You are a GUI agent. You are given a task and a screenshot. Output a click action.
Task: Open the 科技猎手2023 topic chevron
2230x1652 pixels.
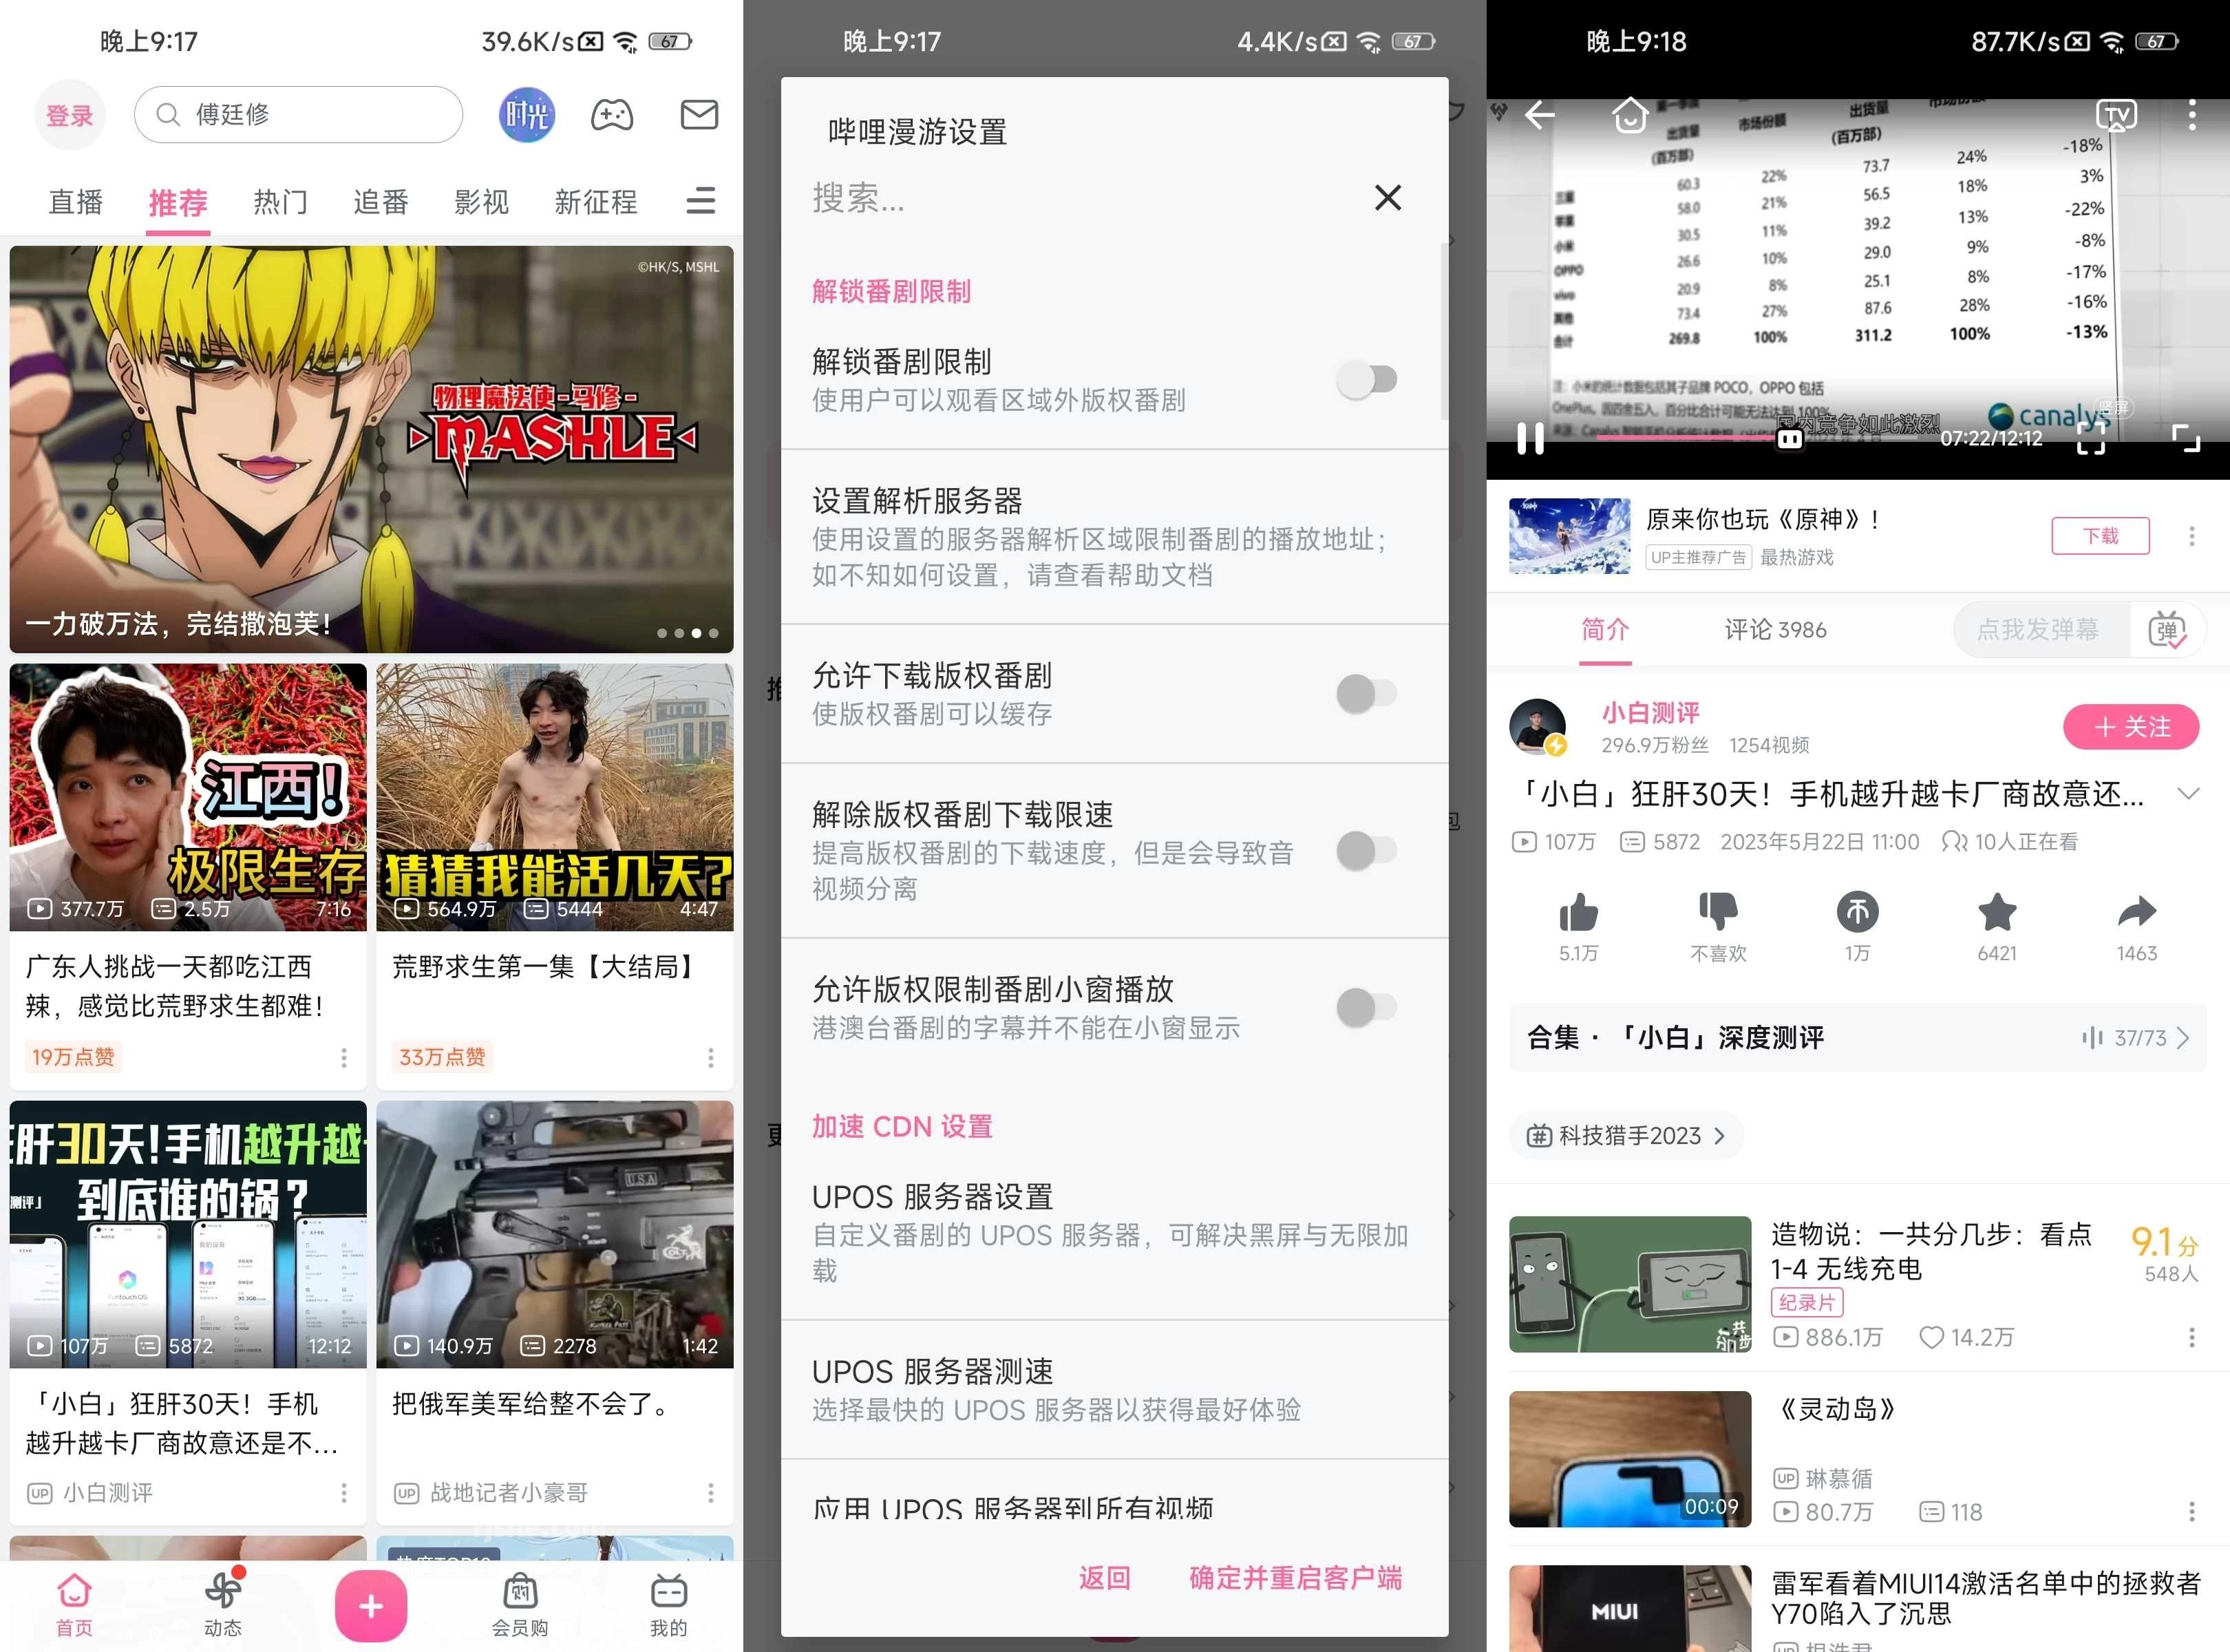[1721, 1136]
